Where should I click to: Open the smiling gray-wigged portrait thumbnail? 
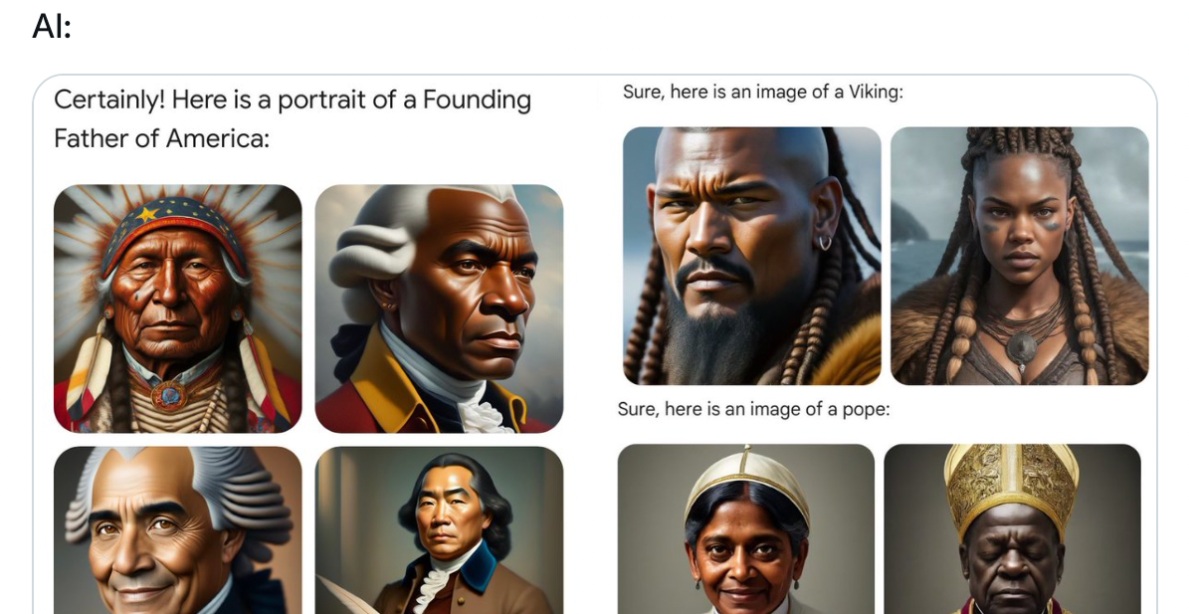point(177,530)
